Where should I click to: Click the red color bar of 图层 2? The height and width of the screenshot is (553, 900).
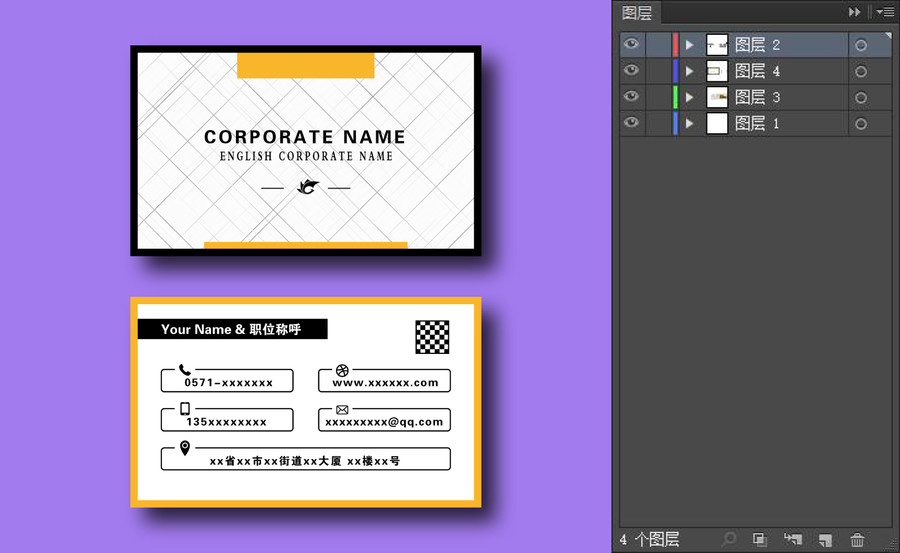(676, 45)
